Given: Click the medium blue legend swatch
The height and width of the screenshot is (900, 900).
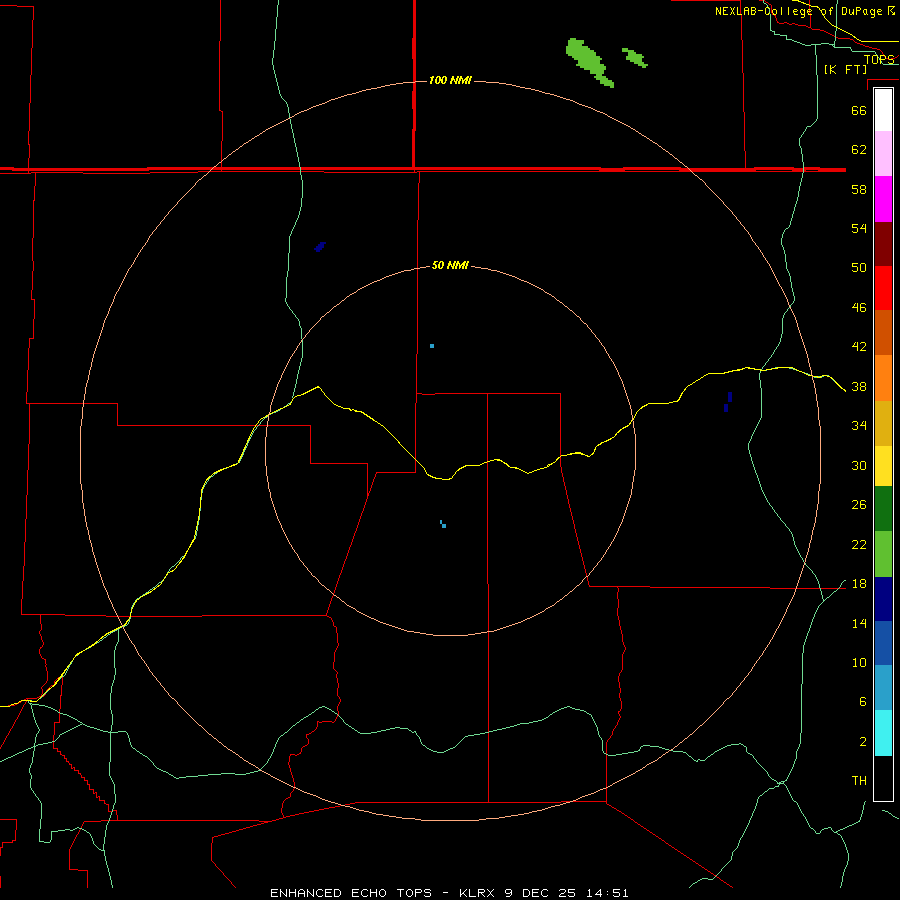Looking at the screenshot, I should 883,643.
